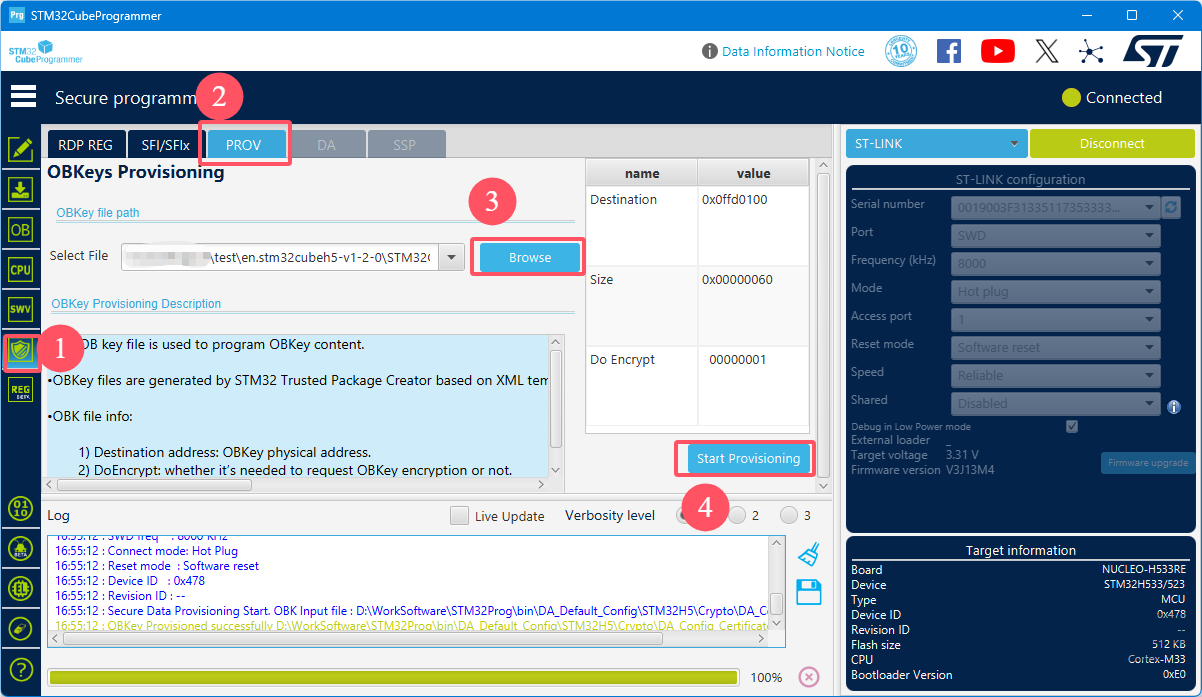
Task: Click the 10 years anniversary badge icon
Action: (x=901, y=51)
